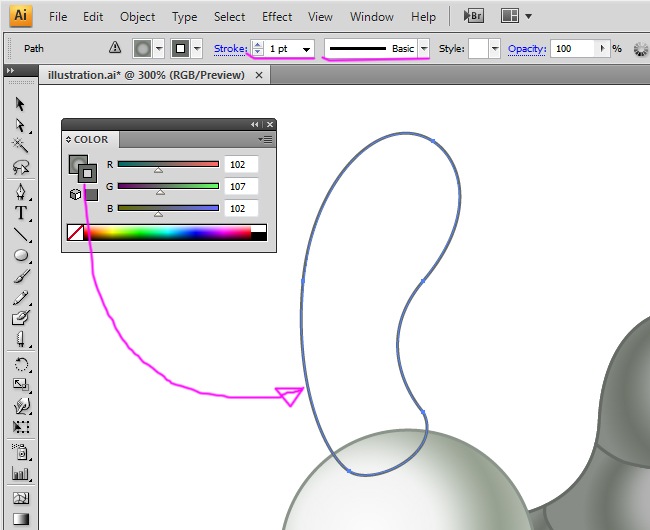Click the G value field 107

pyautogui.click(x=241, y=186)
